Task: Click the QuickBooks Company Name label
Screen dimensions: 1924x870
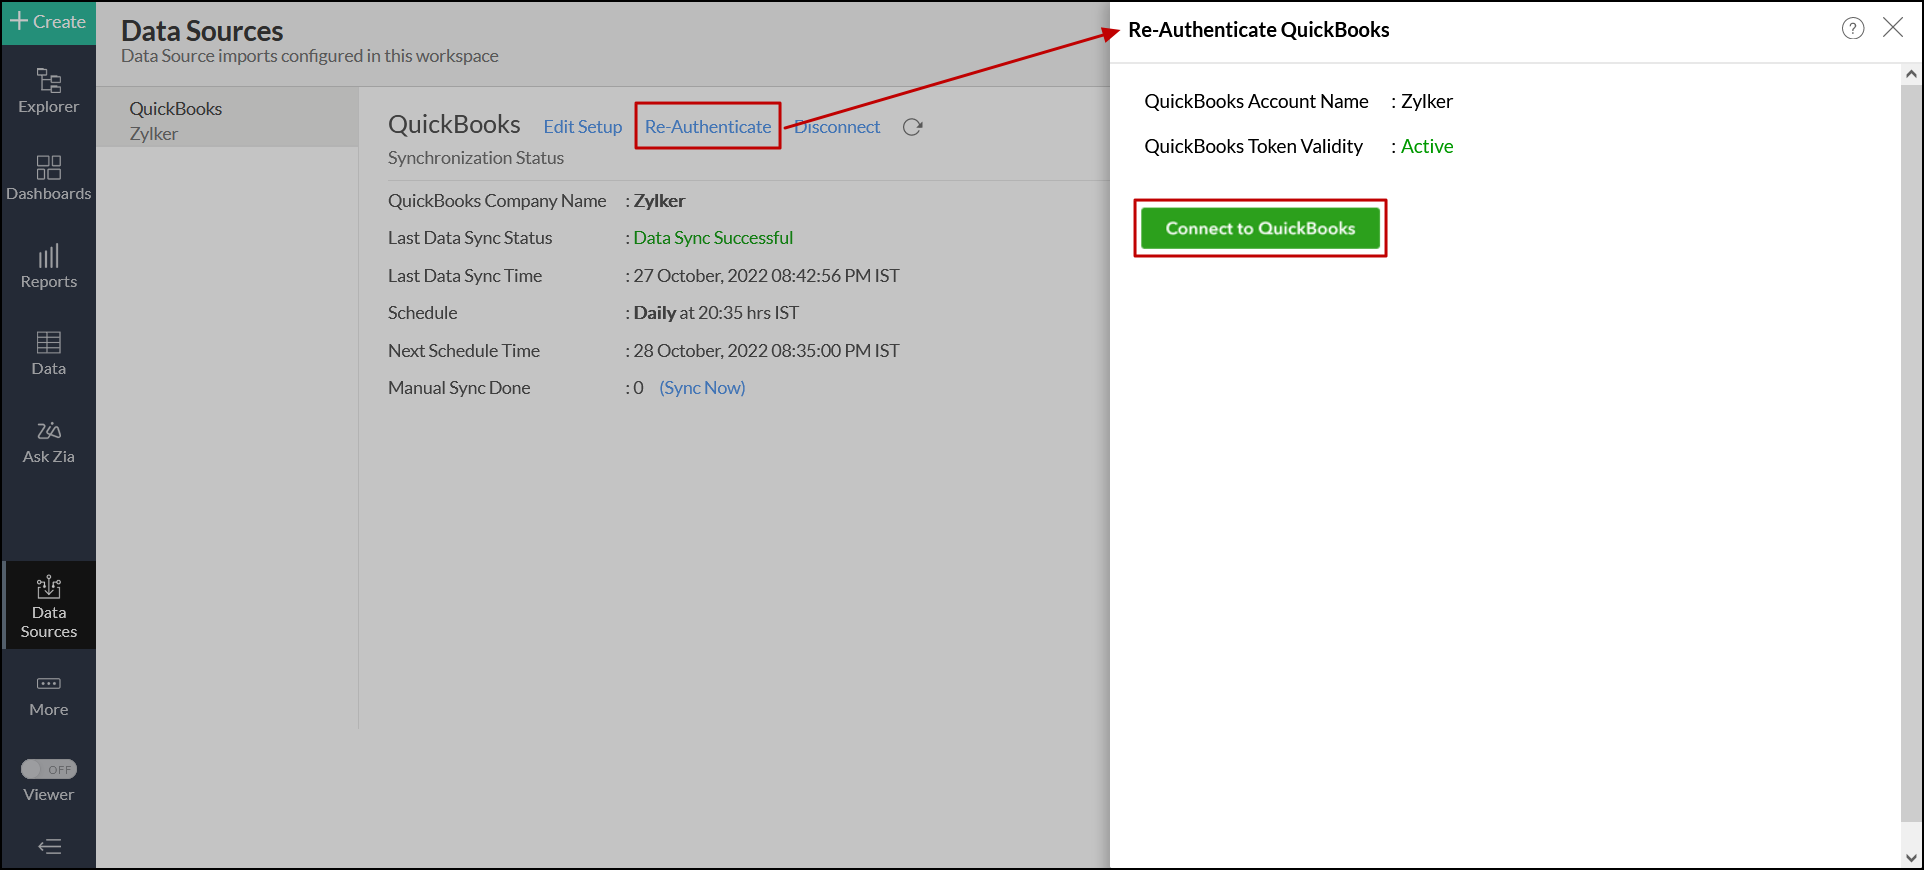Action: click(497, 201)
